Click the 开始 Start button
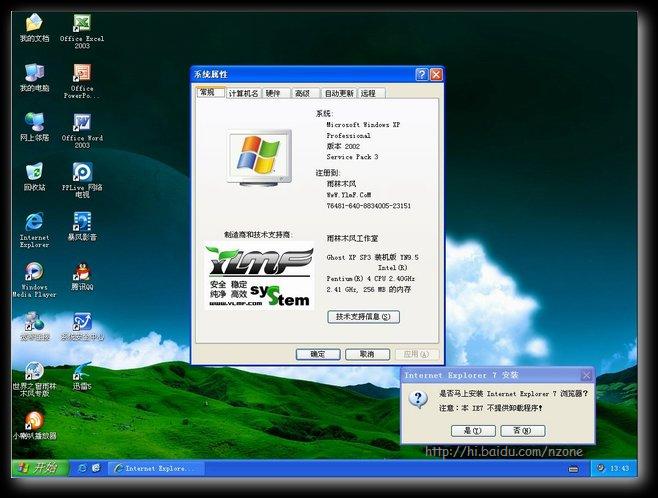658x498 pixels. [39, 467]
